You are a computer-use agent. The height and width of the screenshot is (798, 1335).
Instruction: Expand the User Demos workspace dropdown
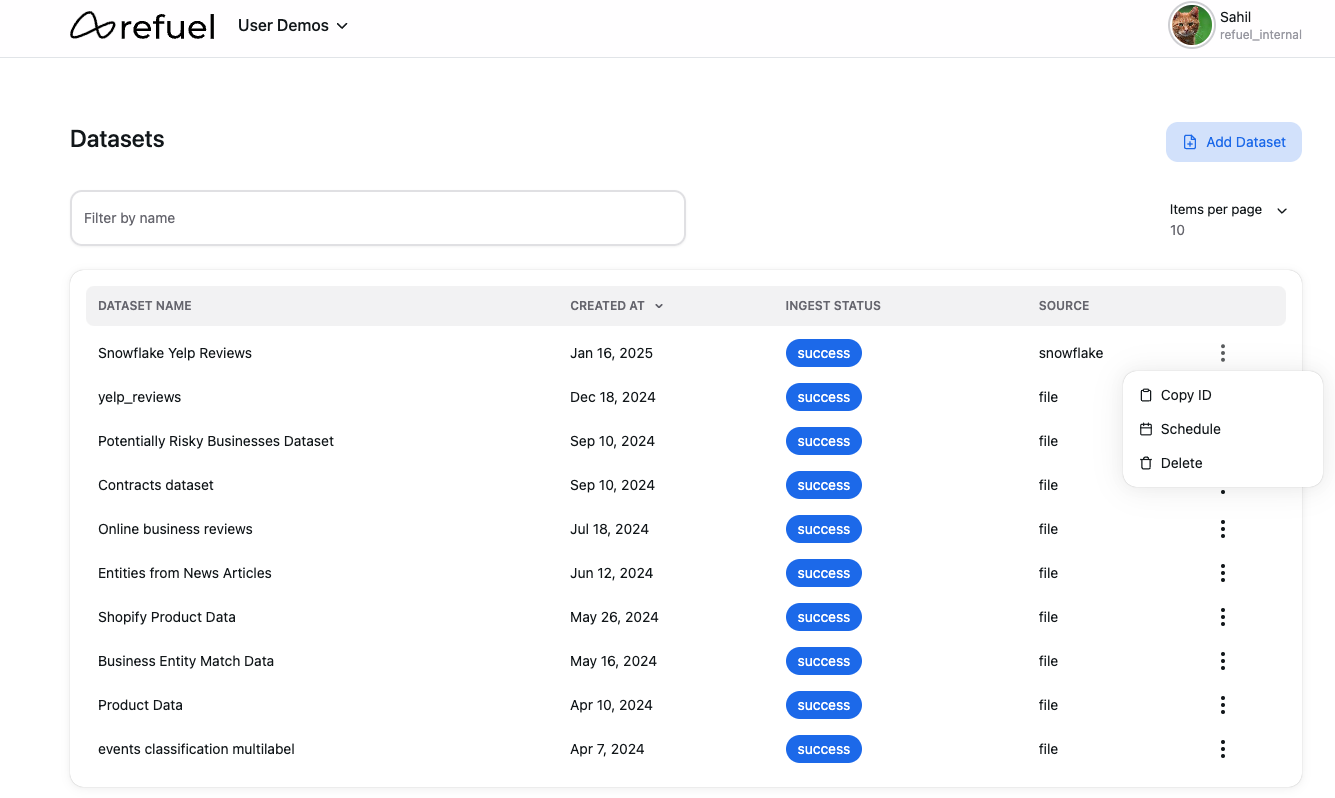pyautogui.click(x=293, y=26)
